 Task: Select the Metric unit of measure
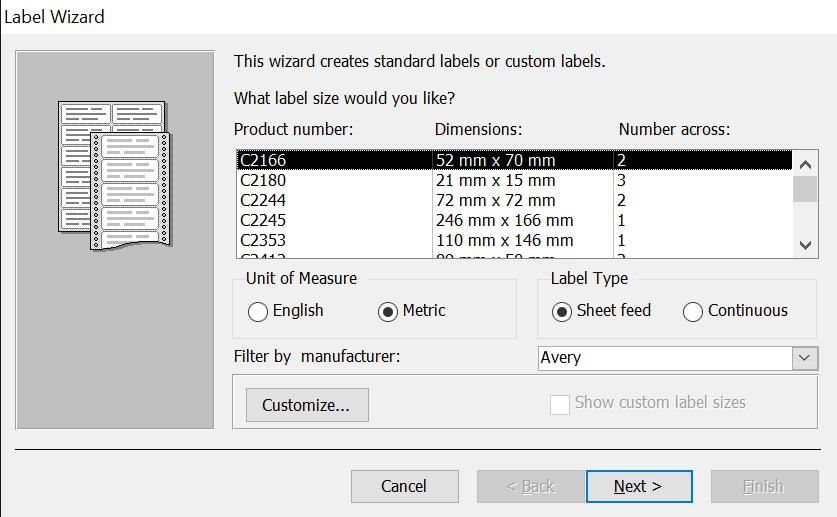[388, 311]
